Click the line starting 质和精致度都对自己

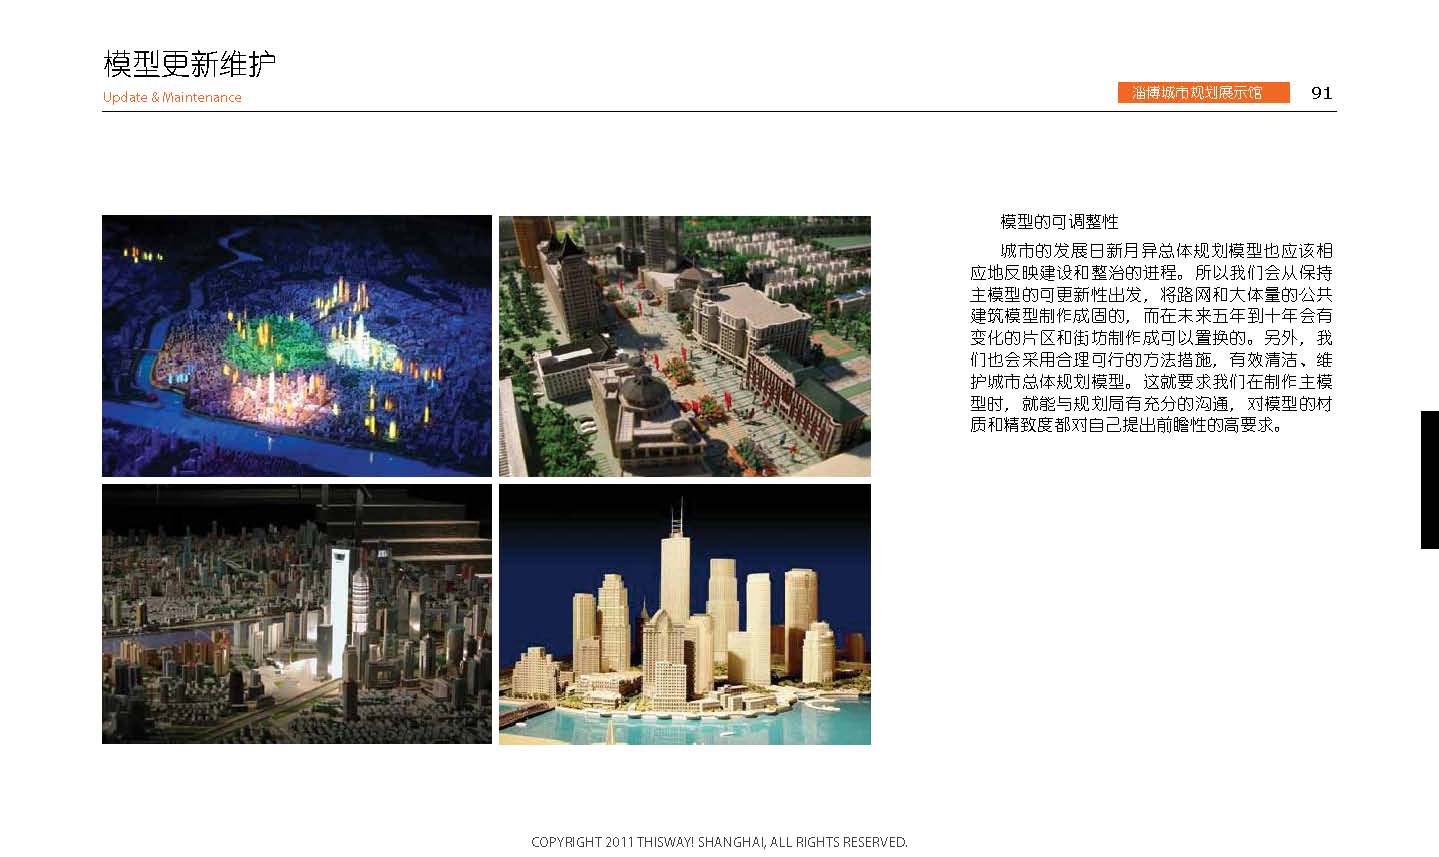1127,425
